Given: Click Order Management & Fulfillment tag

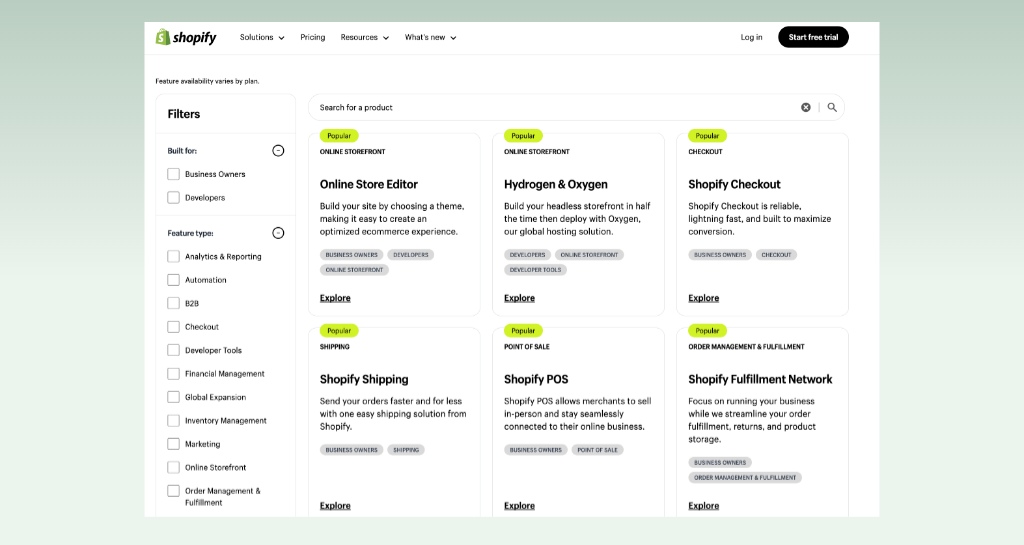Looking at the screenshot, I should [x=744, y=478].
